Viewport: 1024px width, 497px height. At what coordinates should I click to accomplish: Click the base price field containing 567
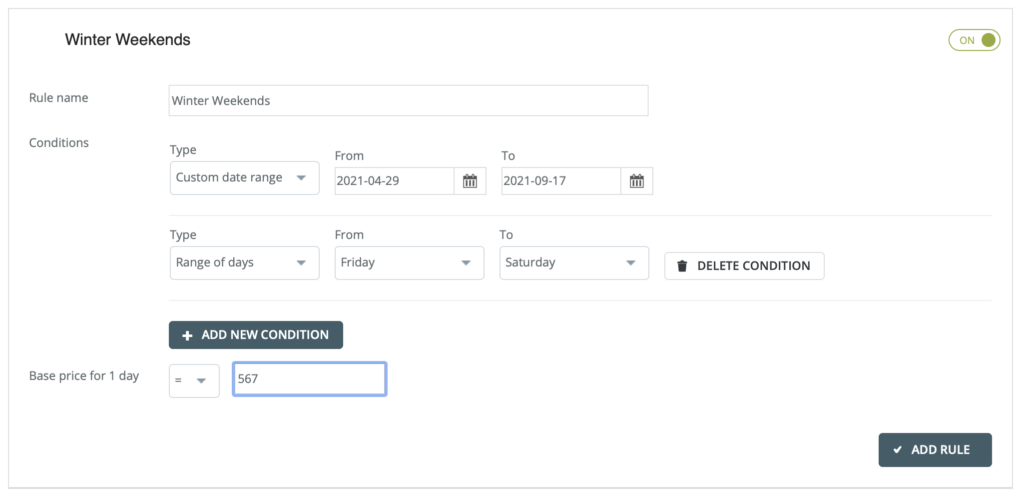(x=309, y=380)
